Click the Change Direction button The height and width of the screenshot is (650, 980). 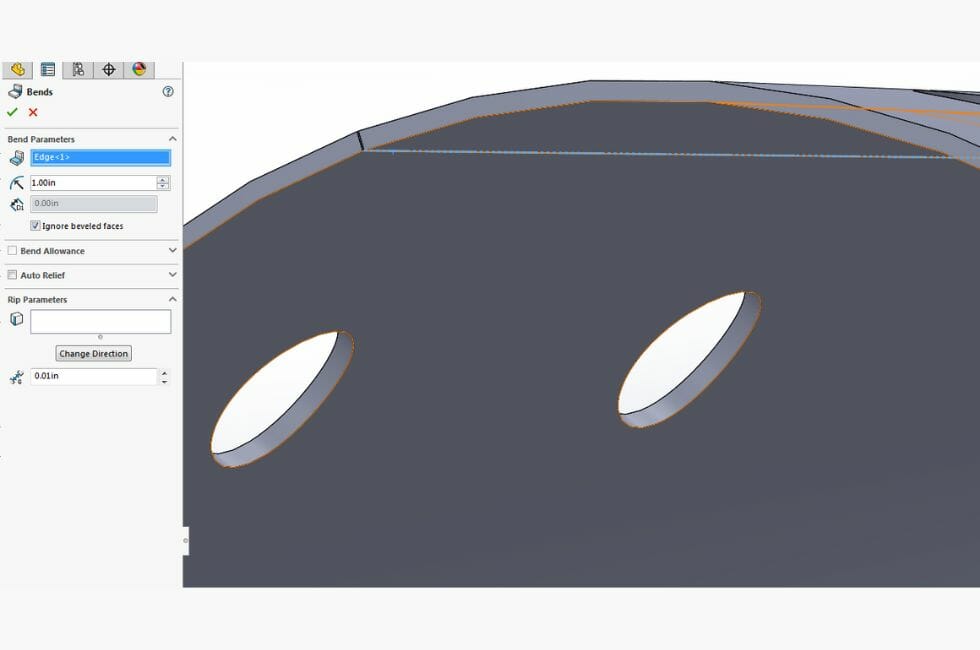click(x=93, y=353)
